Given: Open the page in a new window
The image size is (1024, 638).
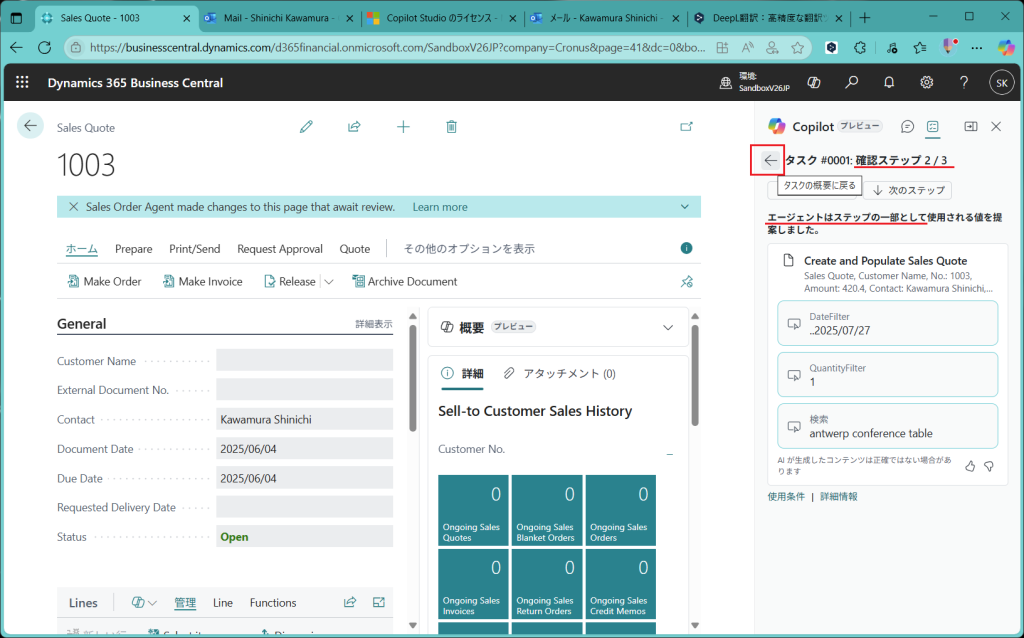Looking at the screenshot, I should (686, 127).
